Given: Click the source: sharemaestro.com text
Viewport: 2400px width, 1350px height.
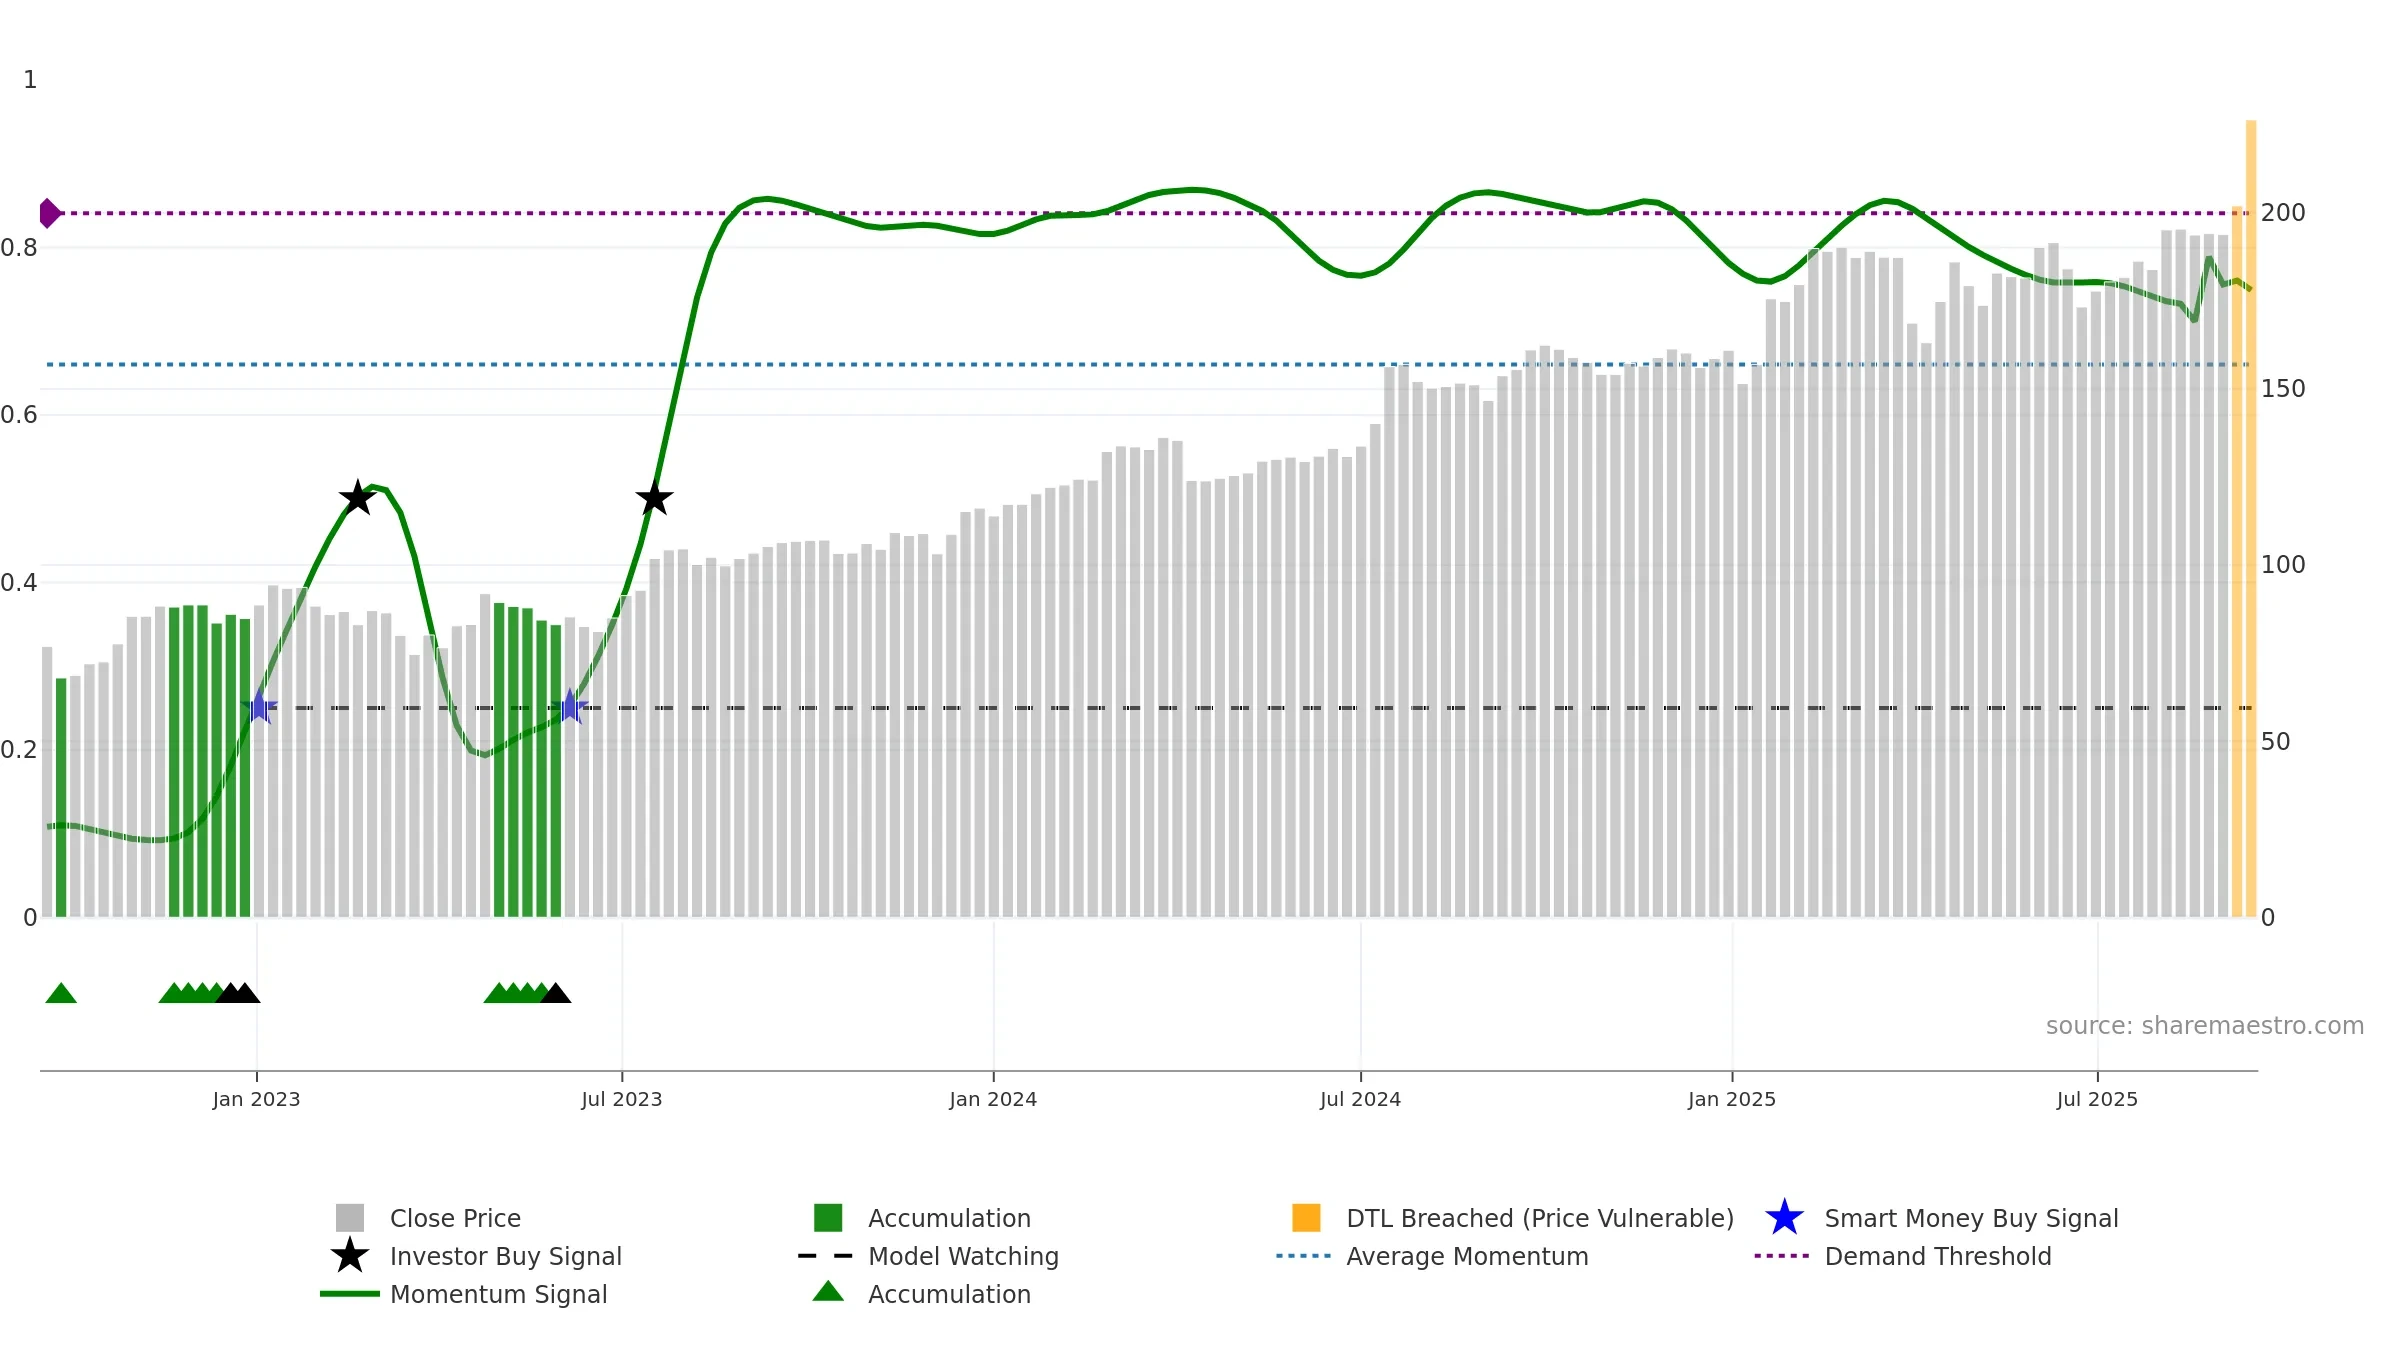Looking at the screenshot, I should [x=2205, y=1026].
